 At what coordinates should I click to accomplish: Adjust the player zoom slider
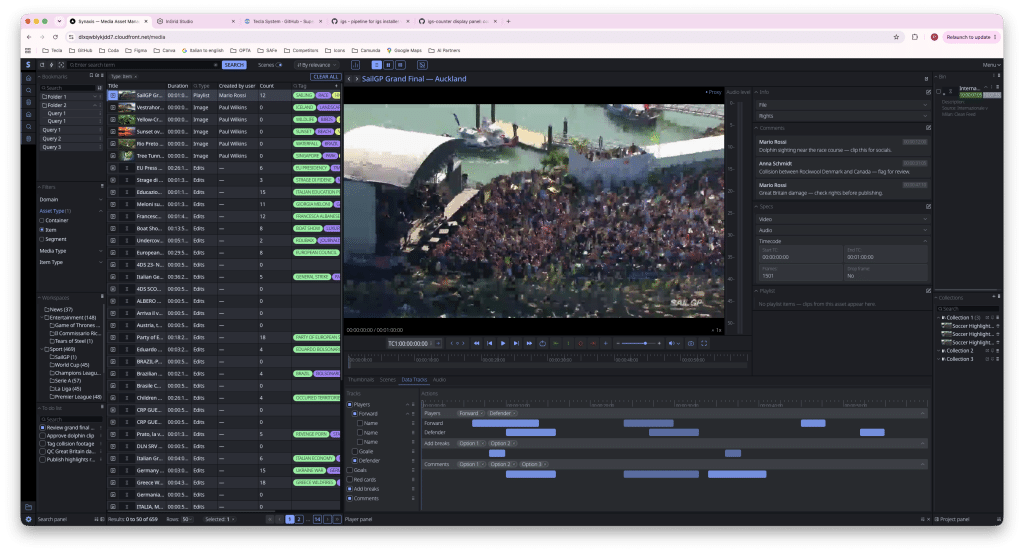point(639,343)
